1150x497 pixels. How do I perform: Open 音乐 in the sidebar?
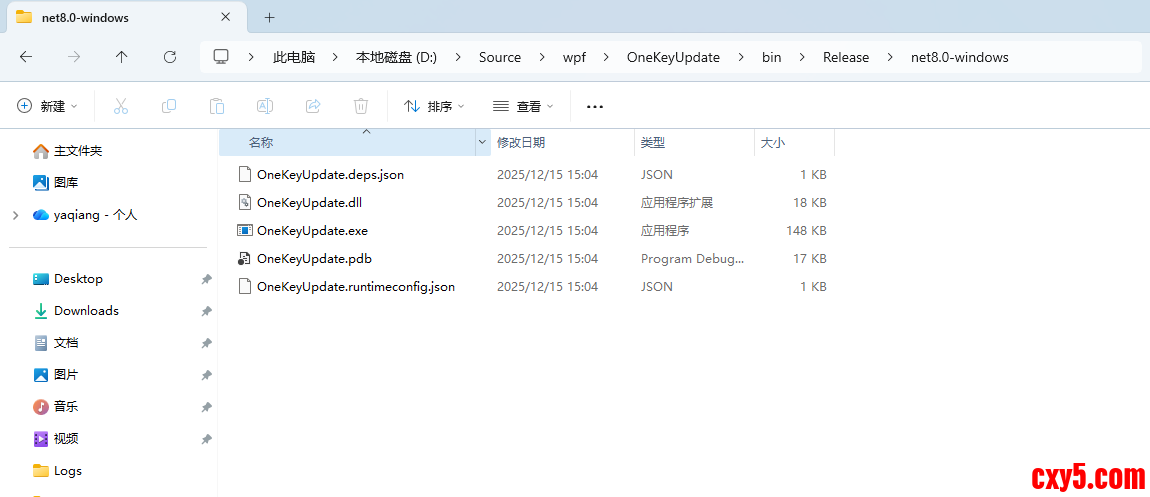(56, 406)
